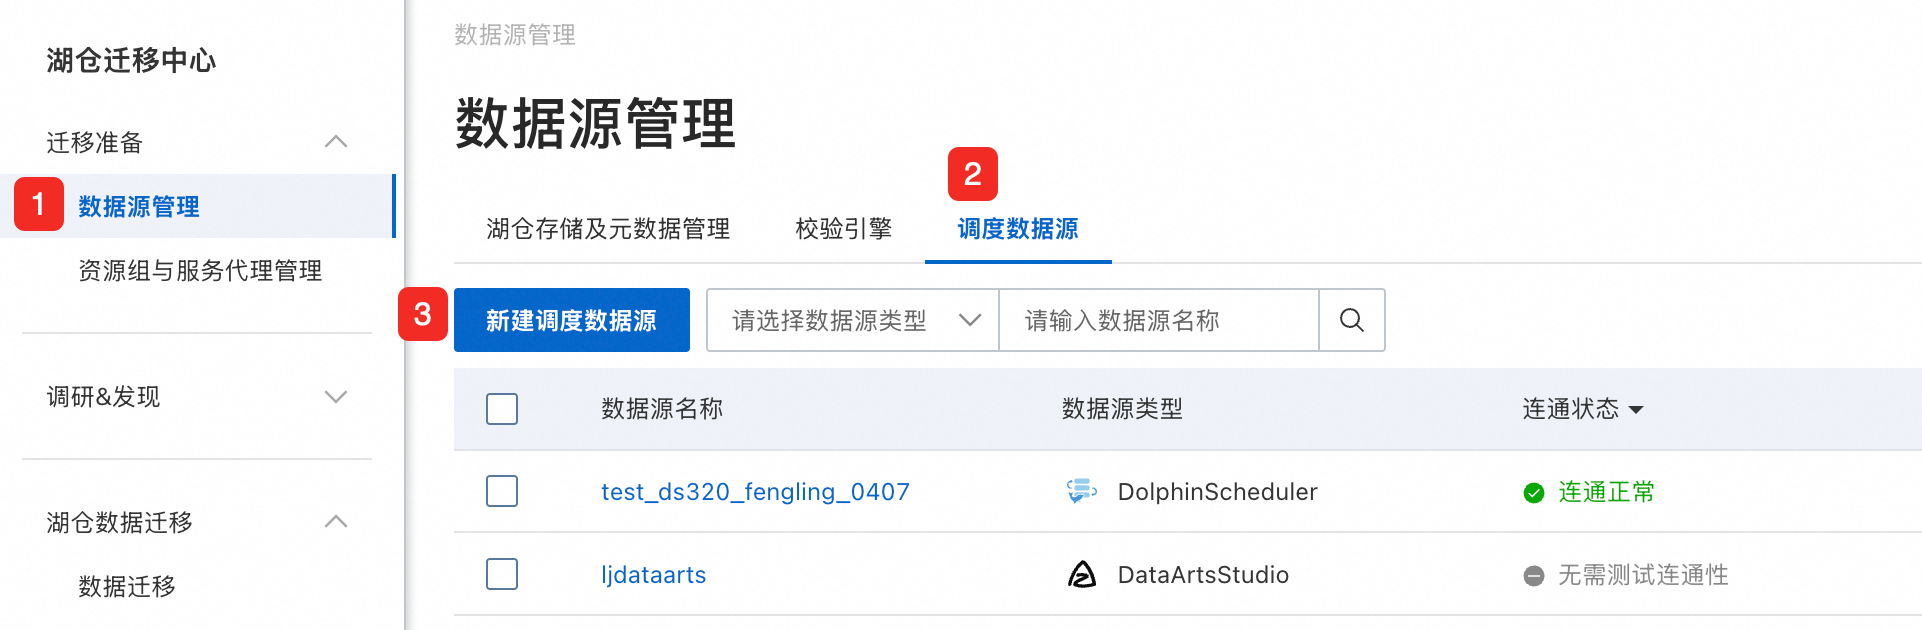Check the ljdataarts row checkbox
Image resolution: width=1922 pixels, height=630 pixels.
[x=502, y=574]
